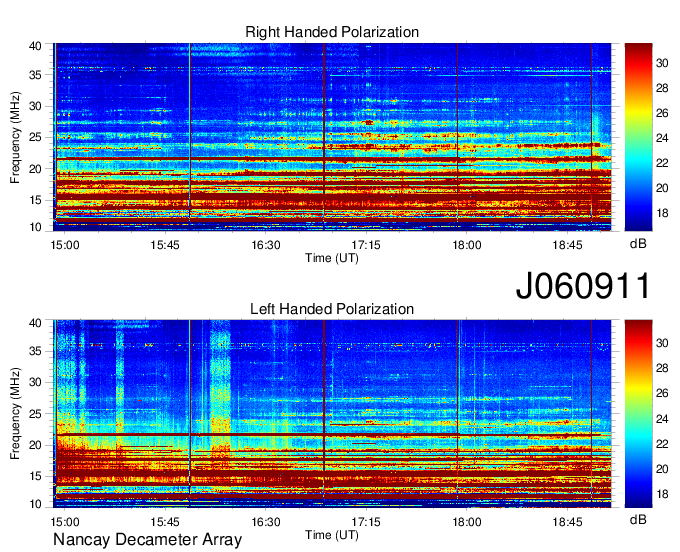
Task: Click the 40 MHz frequency tick on Right Handed plot
Action: [x=35, y=46]
